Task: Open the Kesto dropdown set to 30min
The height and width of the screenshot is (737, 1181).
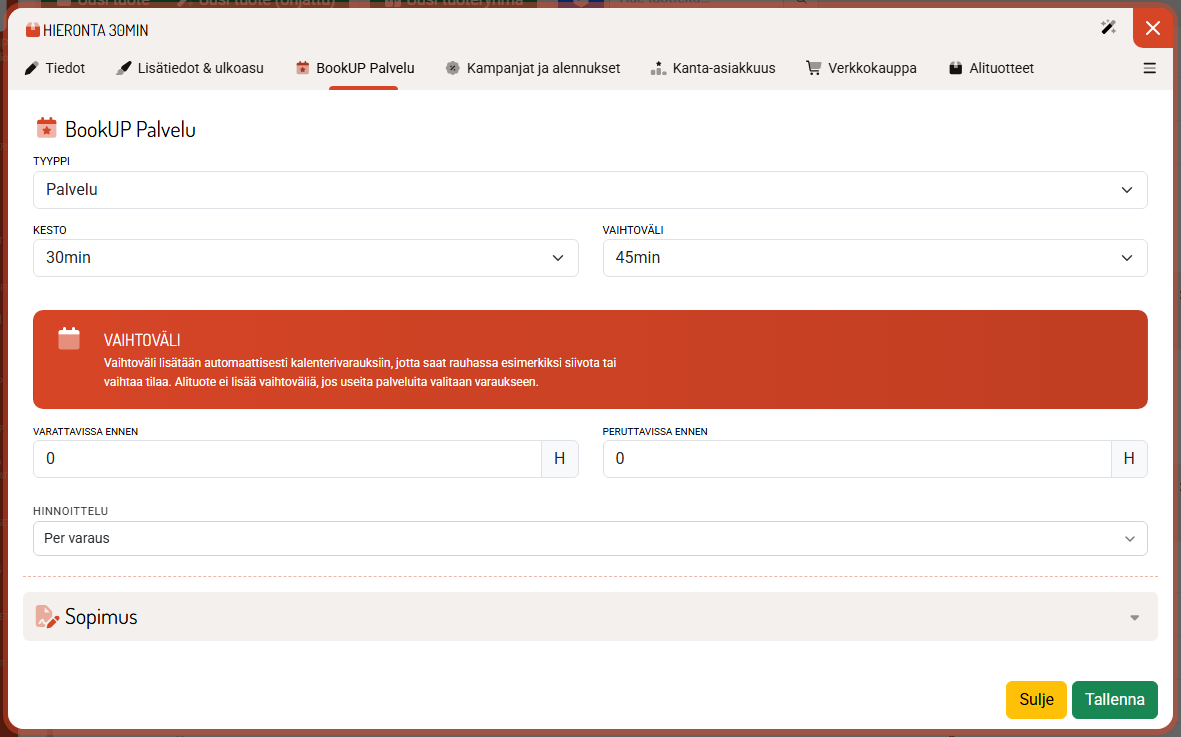Action: point(306,257)
